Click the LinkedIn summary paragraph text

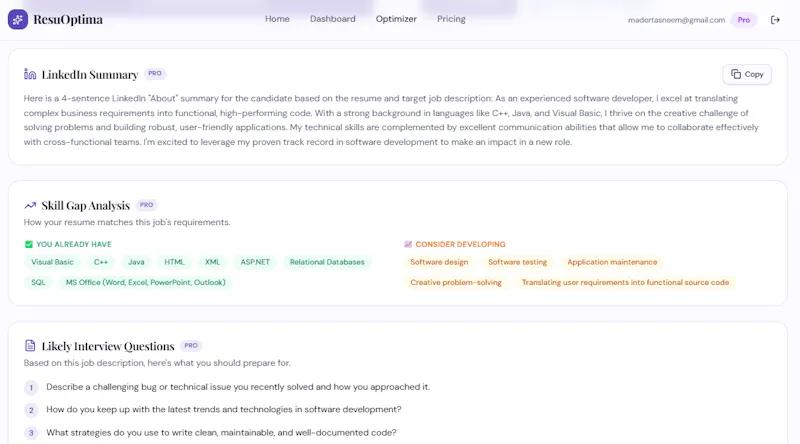(x=391, y=120)
